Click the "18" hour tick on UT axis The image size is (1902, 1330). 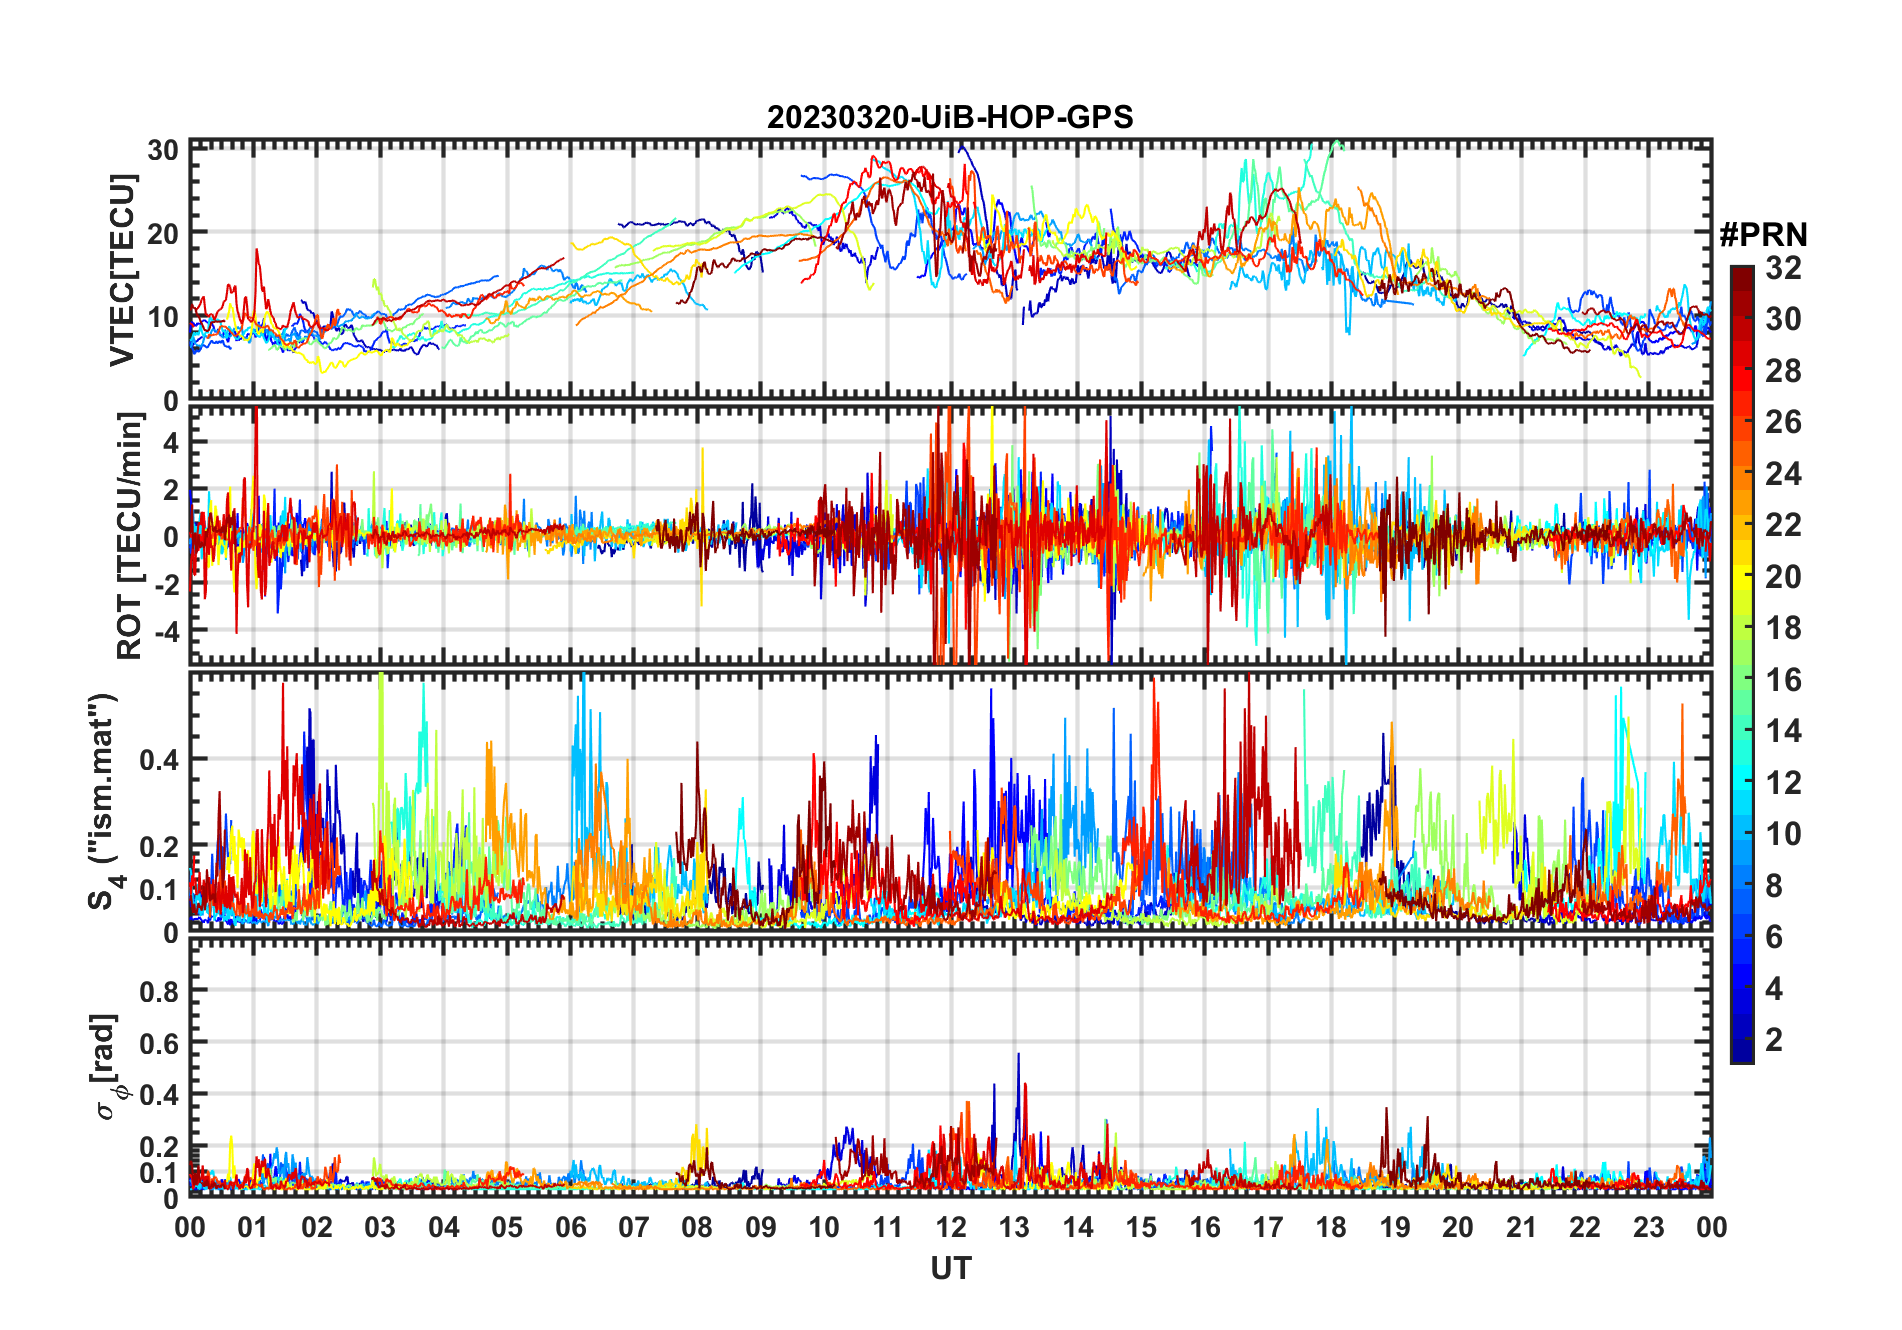(x=1331, y=1227)
